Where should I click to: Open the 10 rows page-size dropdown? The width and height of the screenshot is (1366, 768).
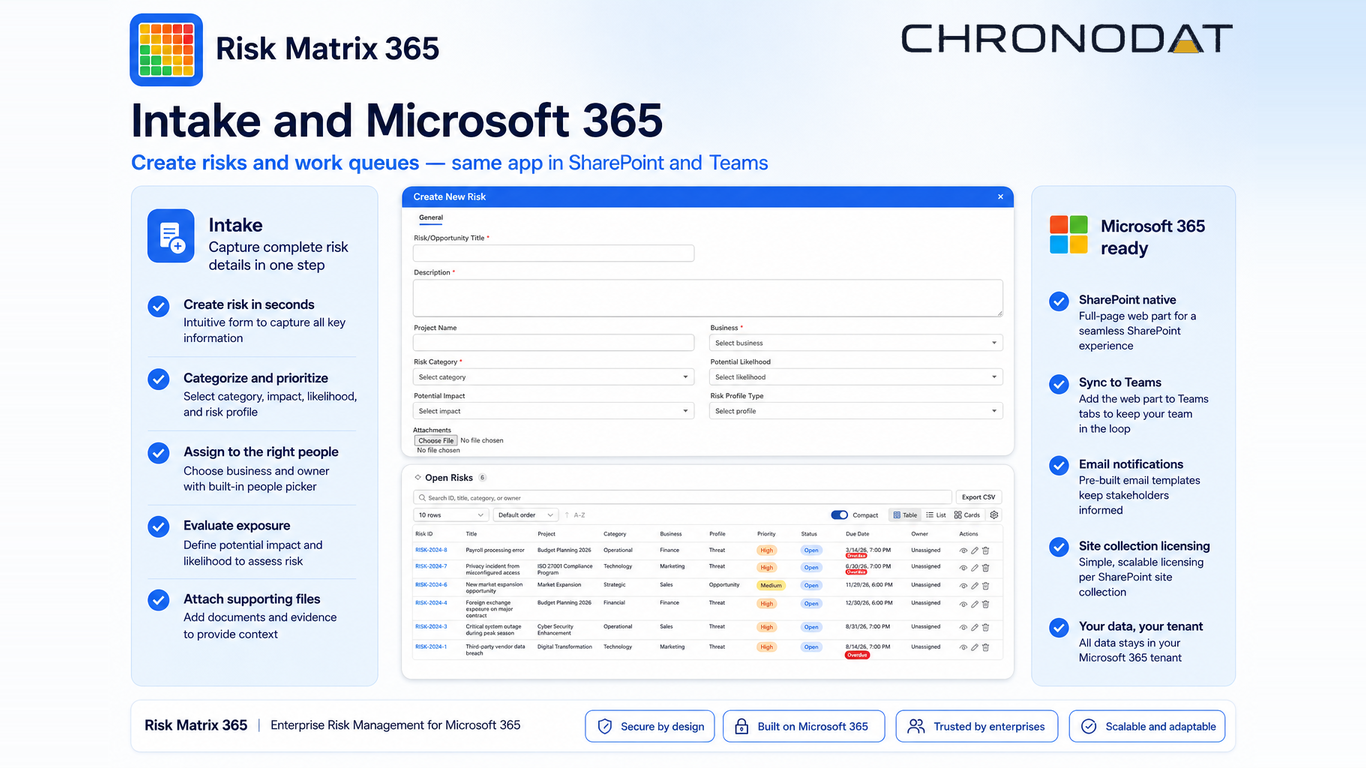pos(450,515)
